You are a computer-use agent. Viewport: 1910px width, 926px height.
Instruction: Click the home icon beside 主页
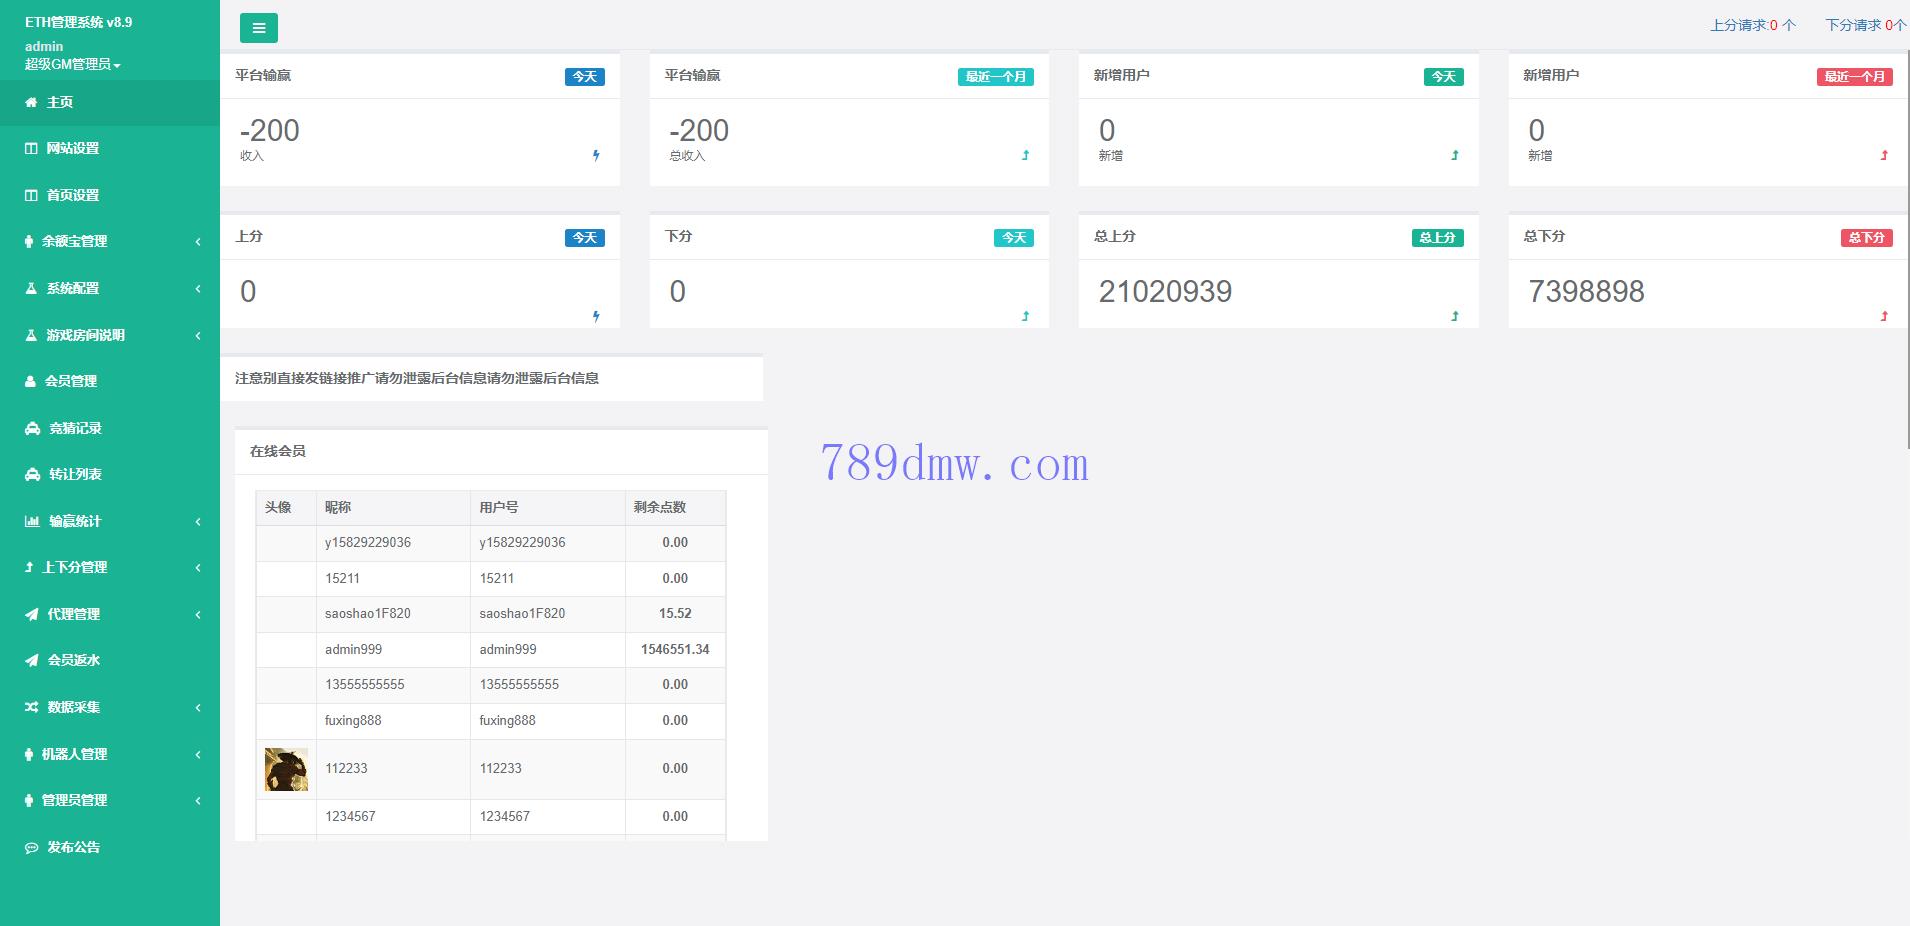point(31,102)
